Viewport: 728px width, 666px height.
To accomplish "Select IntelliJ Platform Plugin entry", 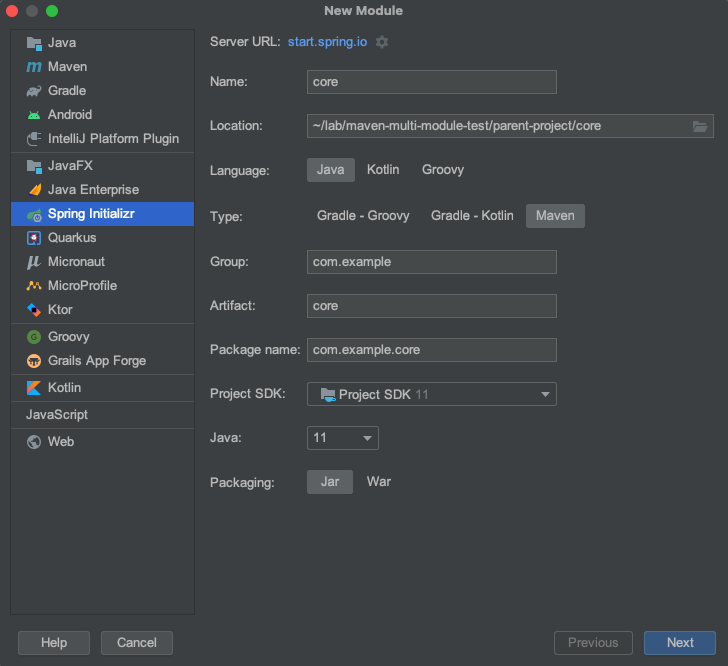I will [102, 138].
